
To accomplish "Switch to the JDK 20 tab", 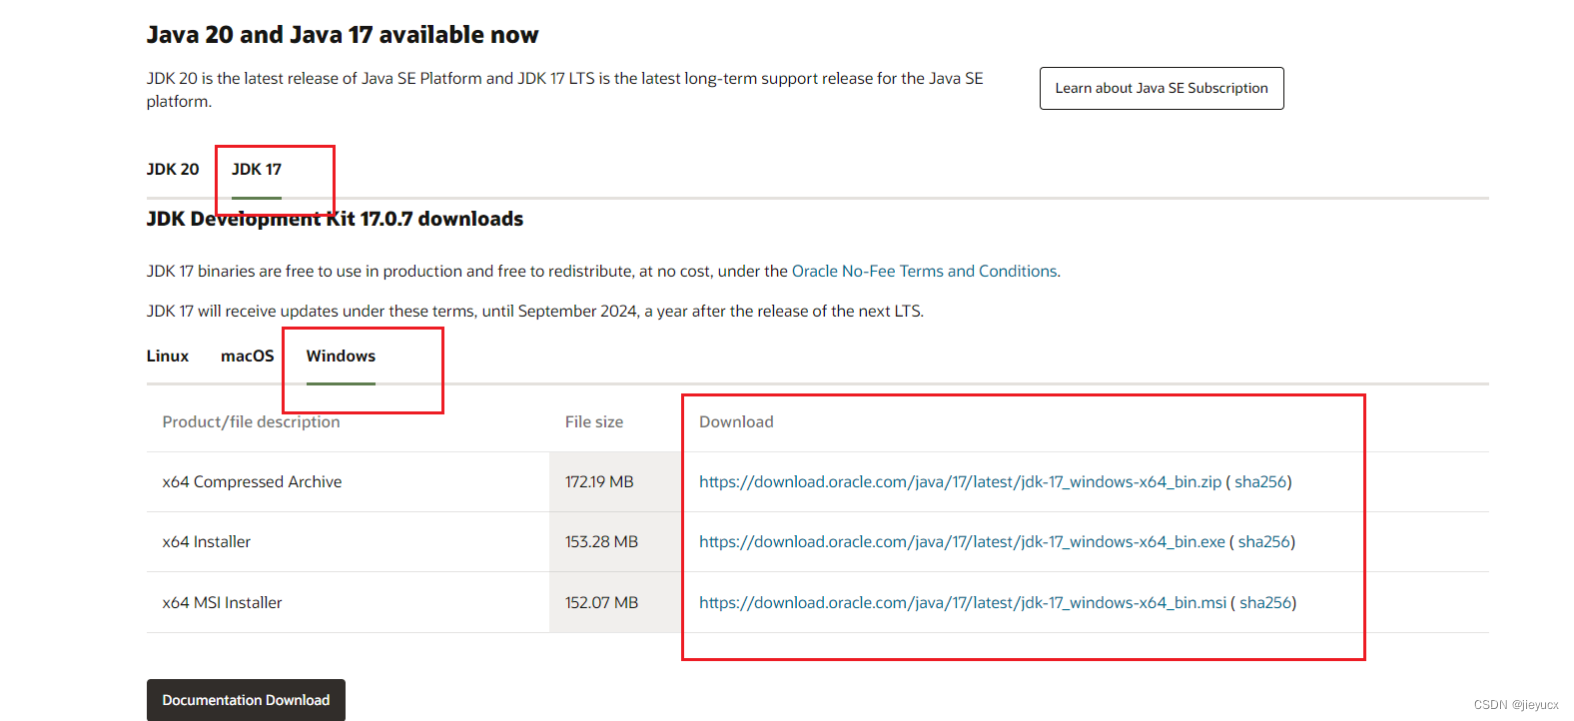I will pyautogui.click(x=173, y=169).
